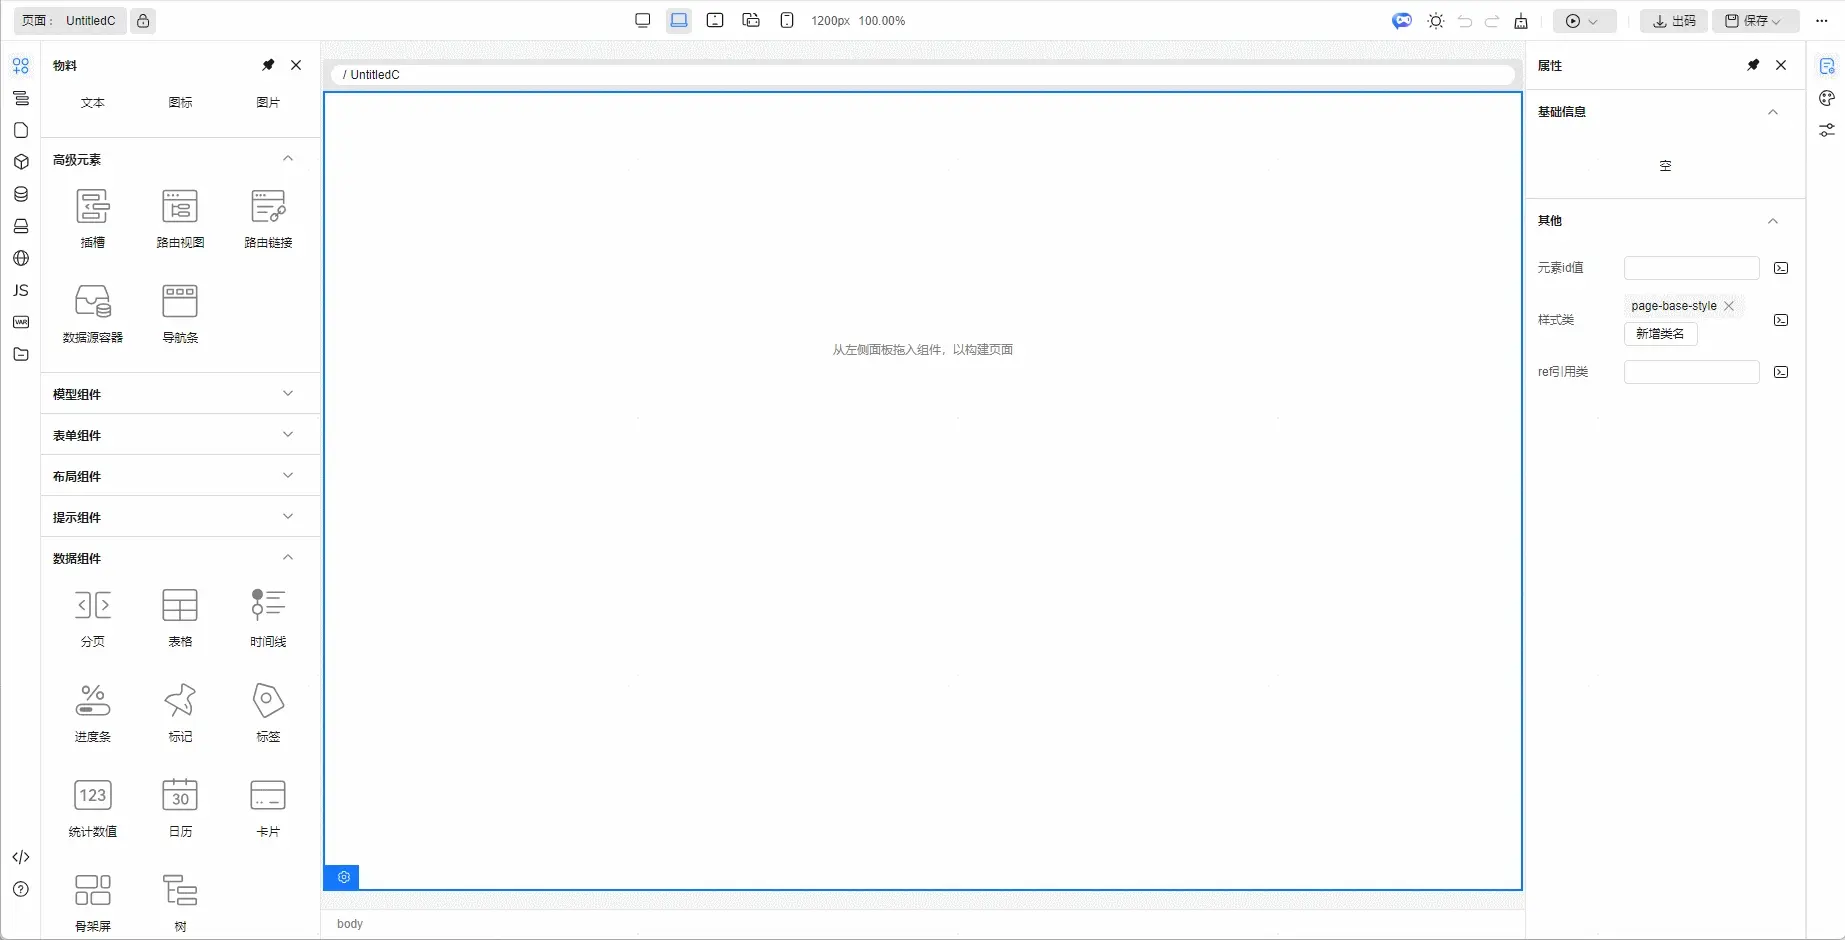Image resolution: width=1845 pixels, height=940 pixels.
Task: Collapse the 其他 properties section
Action: (x=1773, y=221)
